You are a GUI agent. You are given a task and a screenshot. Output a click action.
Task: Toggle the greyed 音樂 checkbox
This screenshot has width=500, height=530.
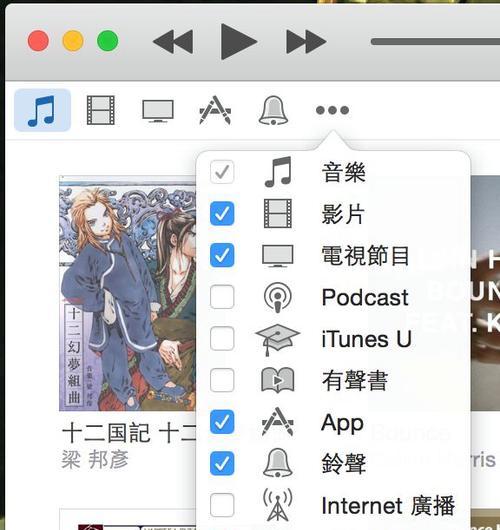[222, 172]
